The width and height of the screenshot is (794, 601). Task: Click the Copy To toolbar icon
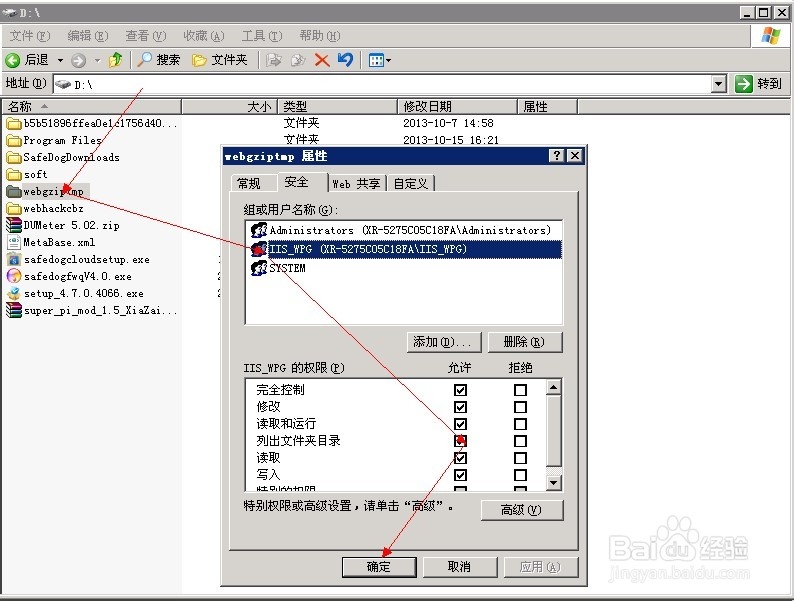298,60
